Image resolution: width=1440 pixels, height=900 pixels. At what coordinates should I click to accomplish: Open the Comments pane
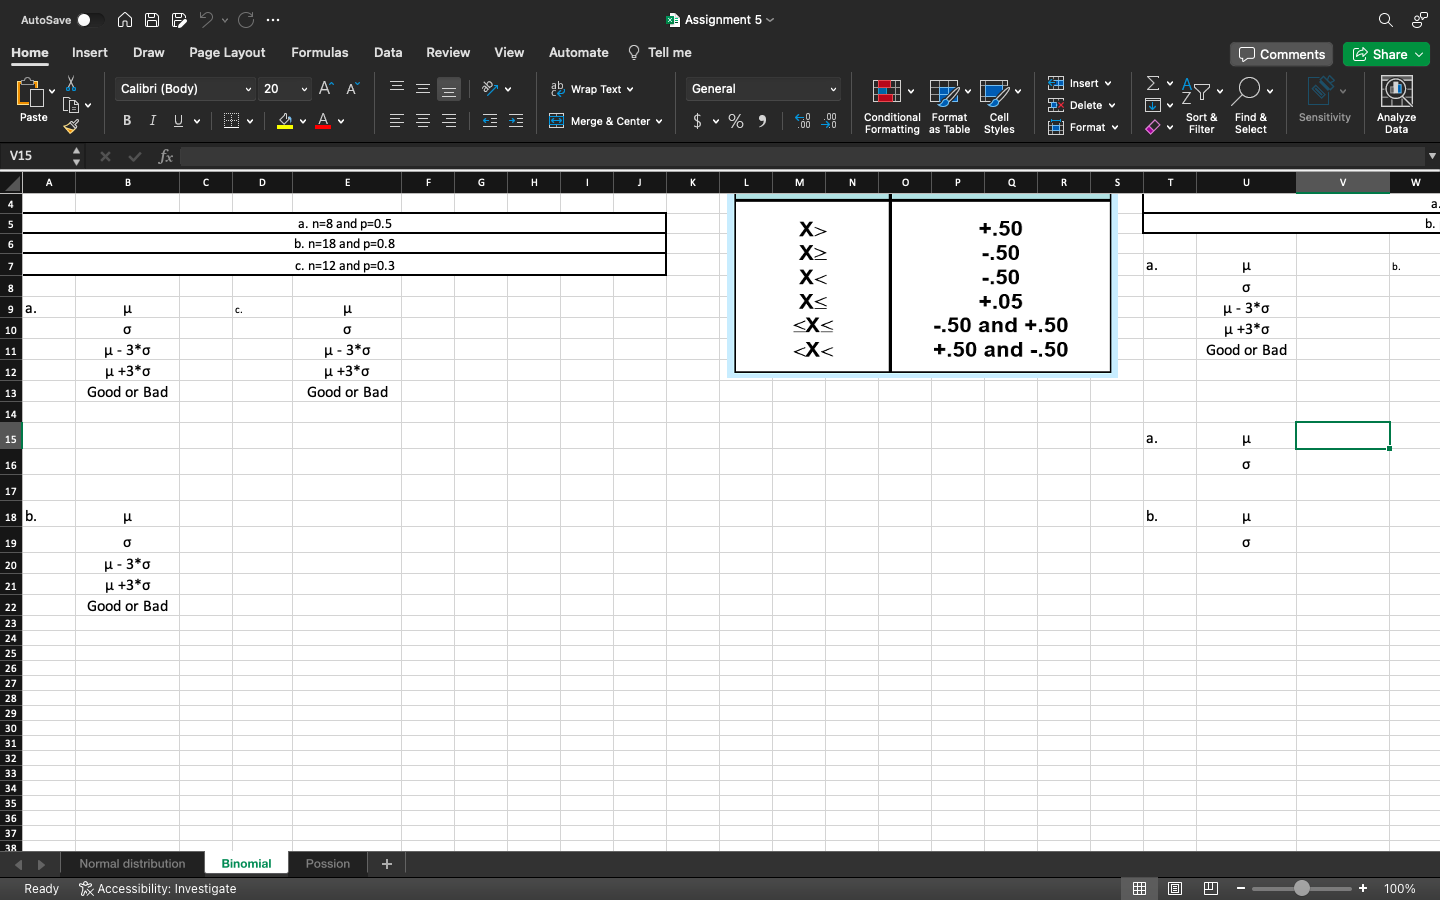pos(1281,54)
